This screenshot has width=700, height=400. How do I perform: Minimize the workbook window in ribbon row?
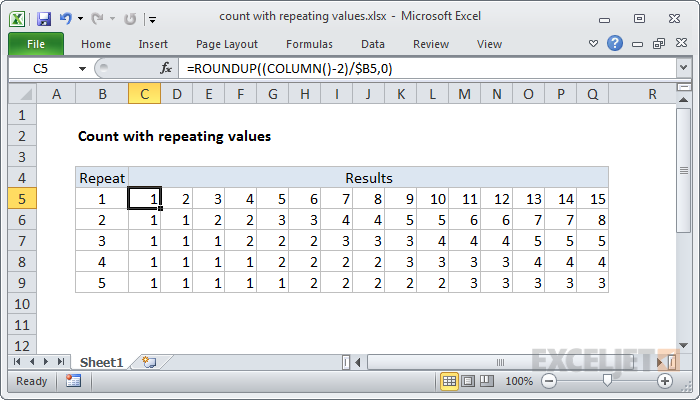point(638,44)
